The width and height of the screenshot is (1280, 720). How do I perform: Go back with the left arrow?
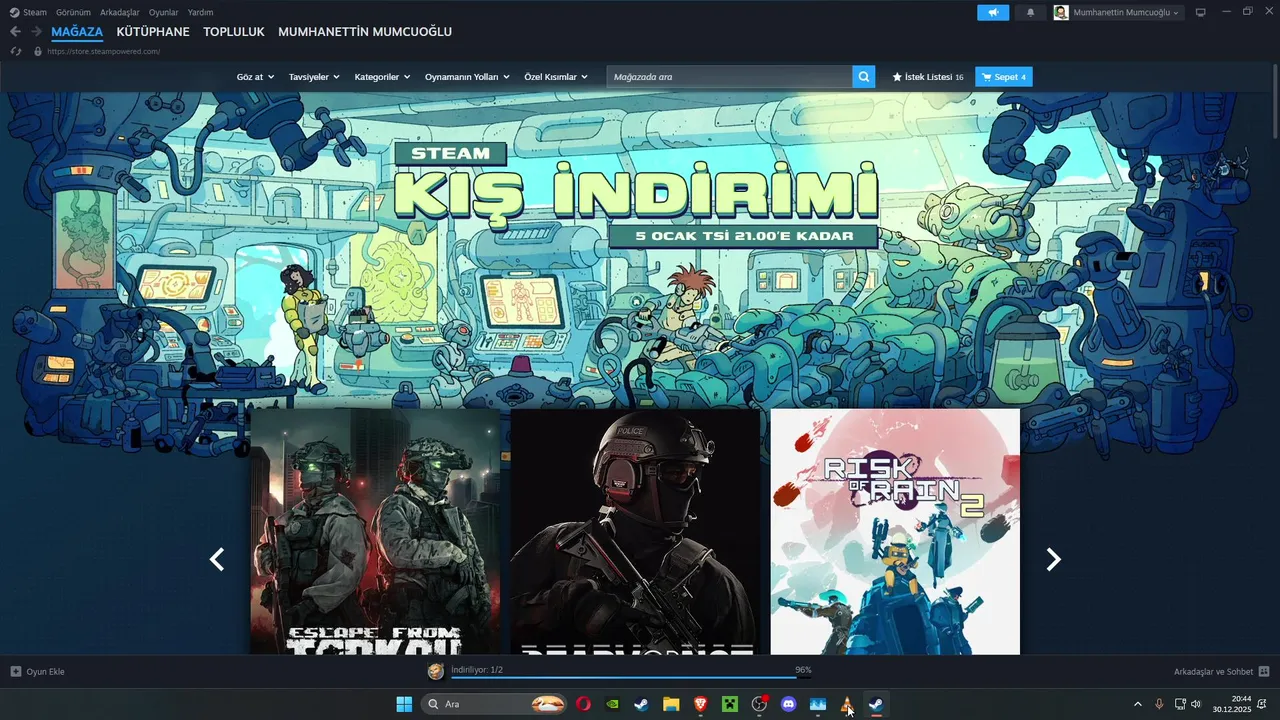(x=15, y=32)
